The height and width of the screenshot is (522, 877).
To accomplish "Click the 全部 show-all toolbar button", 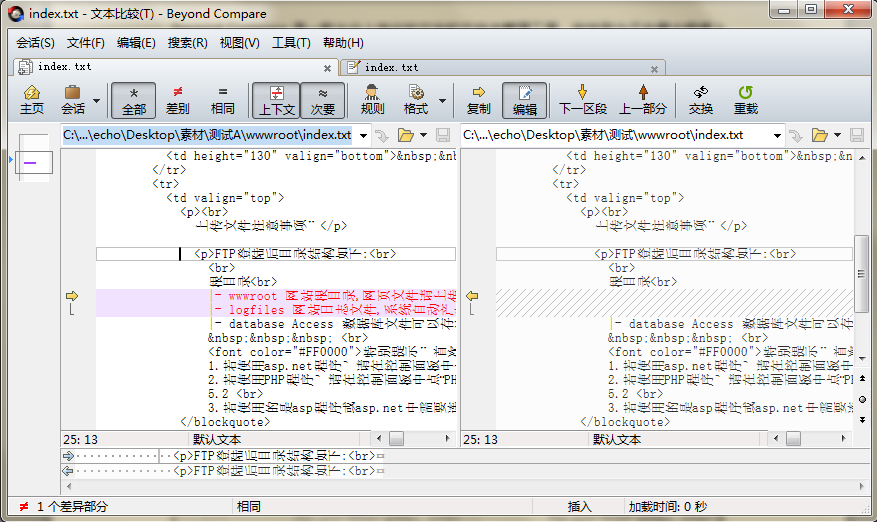I will pos(134,99).
